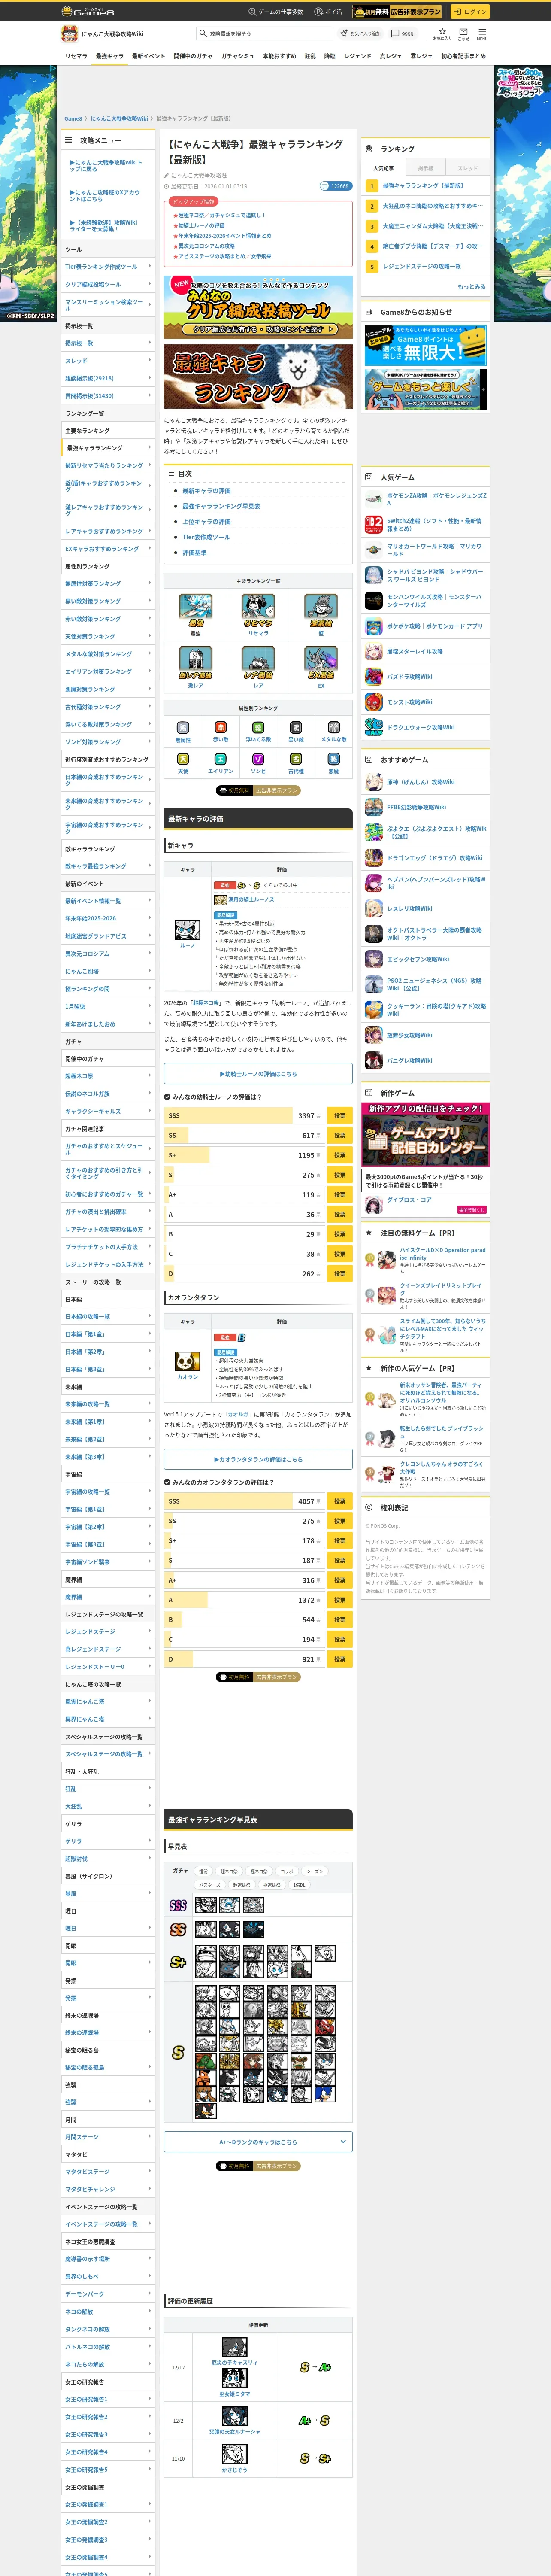Filter quick table by 恒常 gacha
The width and height of the screenshot is (551, 2576).
204,1871
